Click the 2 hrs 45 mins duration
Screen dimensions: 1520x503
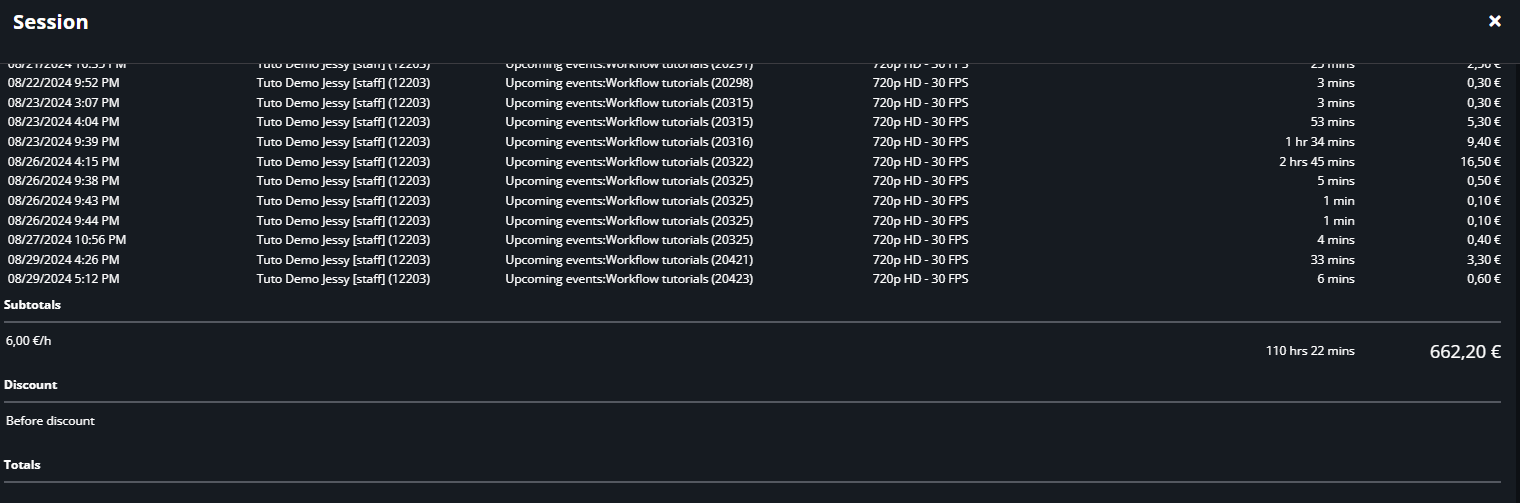click(1317, 162)
